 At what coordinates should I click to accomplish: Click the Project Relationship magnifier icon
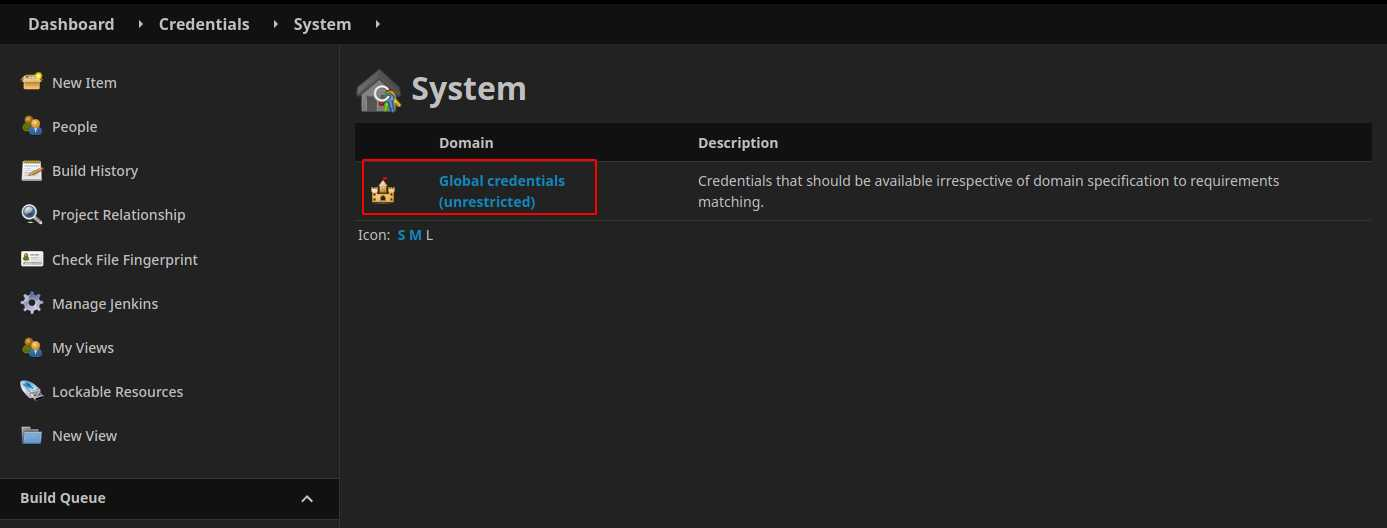pyautogui.click(x=32, y=214)
